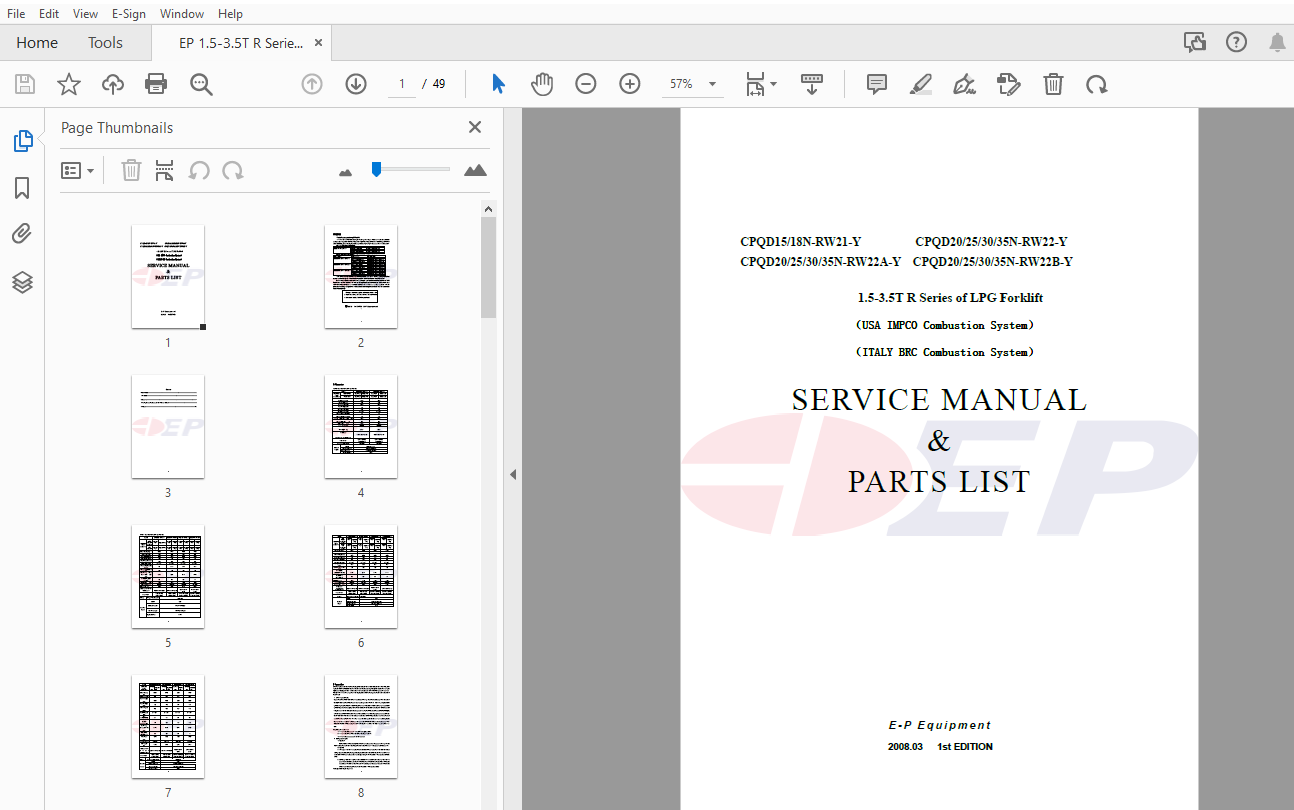Rotate page clockwise in toolbar

pos(1097,84)
